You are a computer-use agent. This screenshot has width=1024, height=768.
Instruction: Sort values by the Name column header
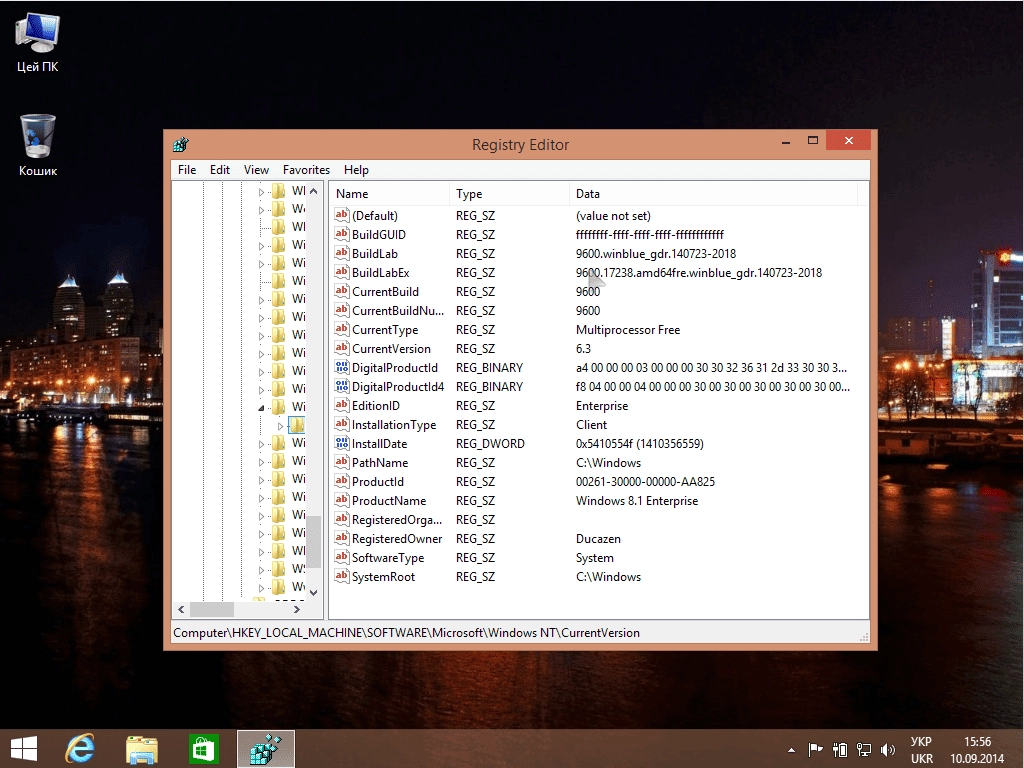coord(389,194)
